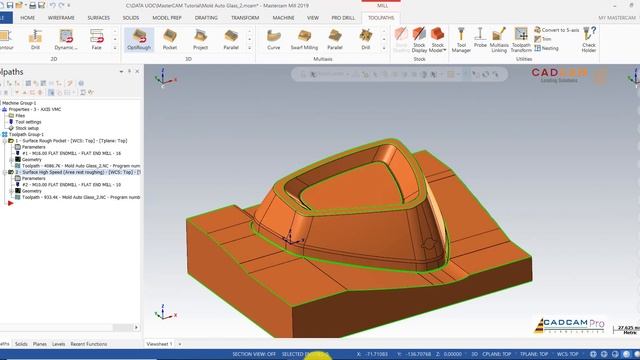The image size is (640, 360).
Task: Select the Multiaxis Curve toolpath
Action: click(273, 40)
